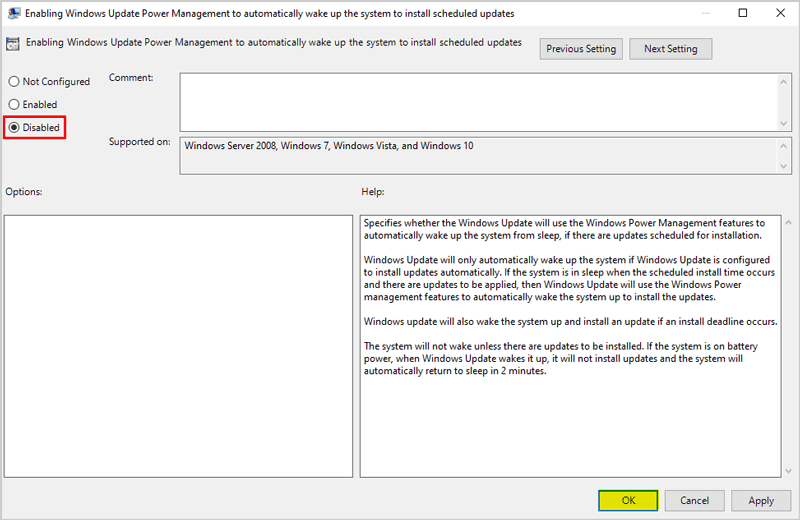Go to the Next Setting

coord(670,49)
